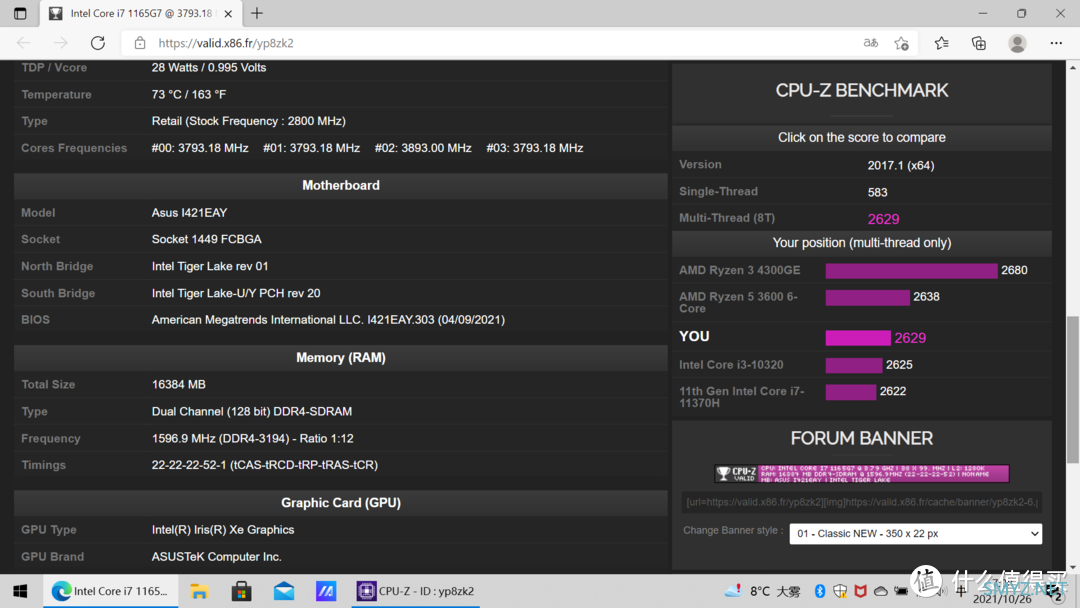Open the Favorites list
The image size is (1080, 608).
point(942,43)
